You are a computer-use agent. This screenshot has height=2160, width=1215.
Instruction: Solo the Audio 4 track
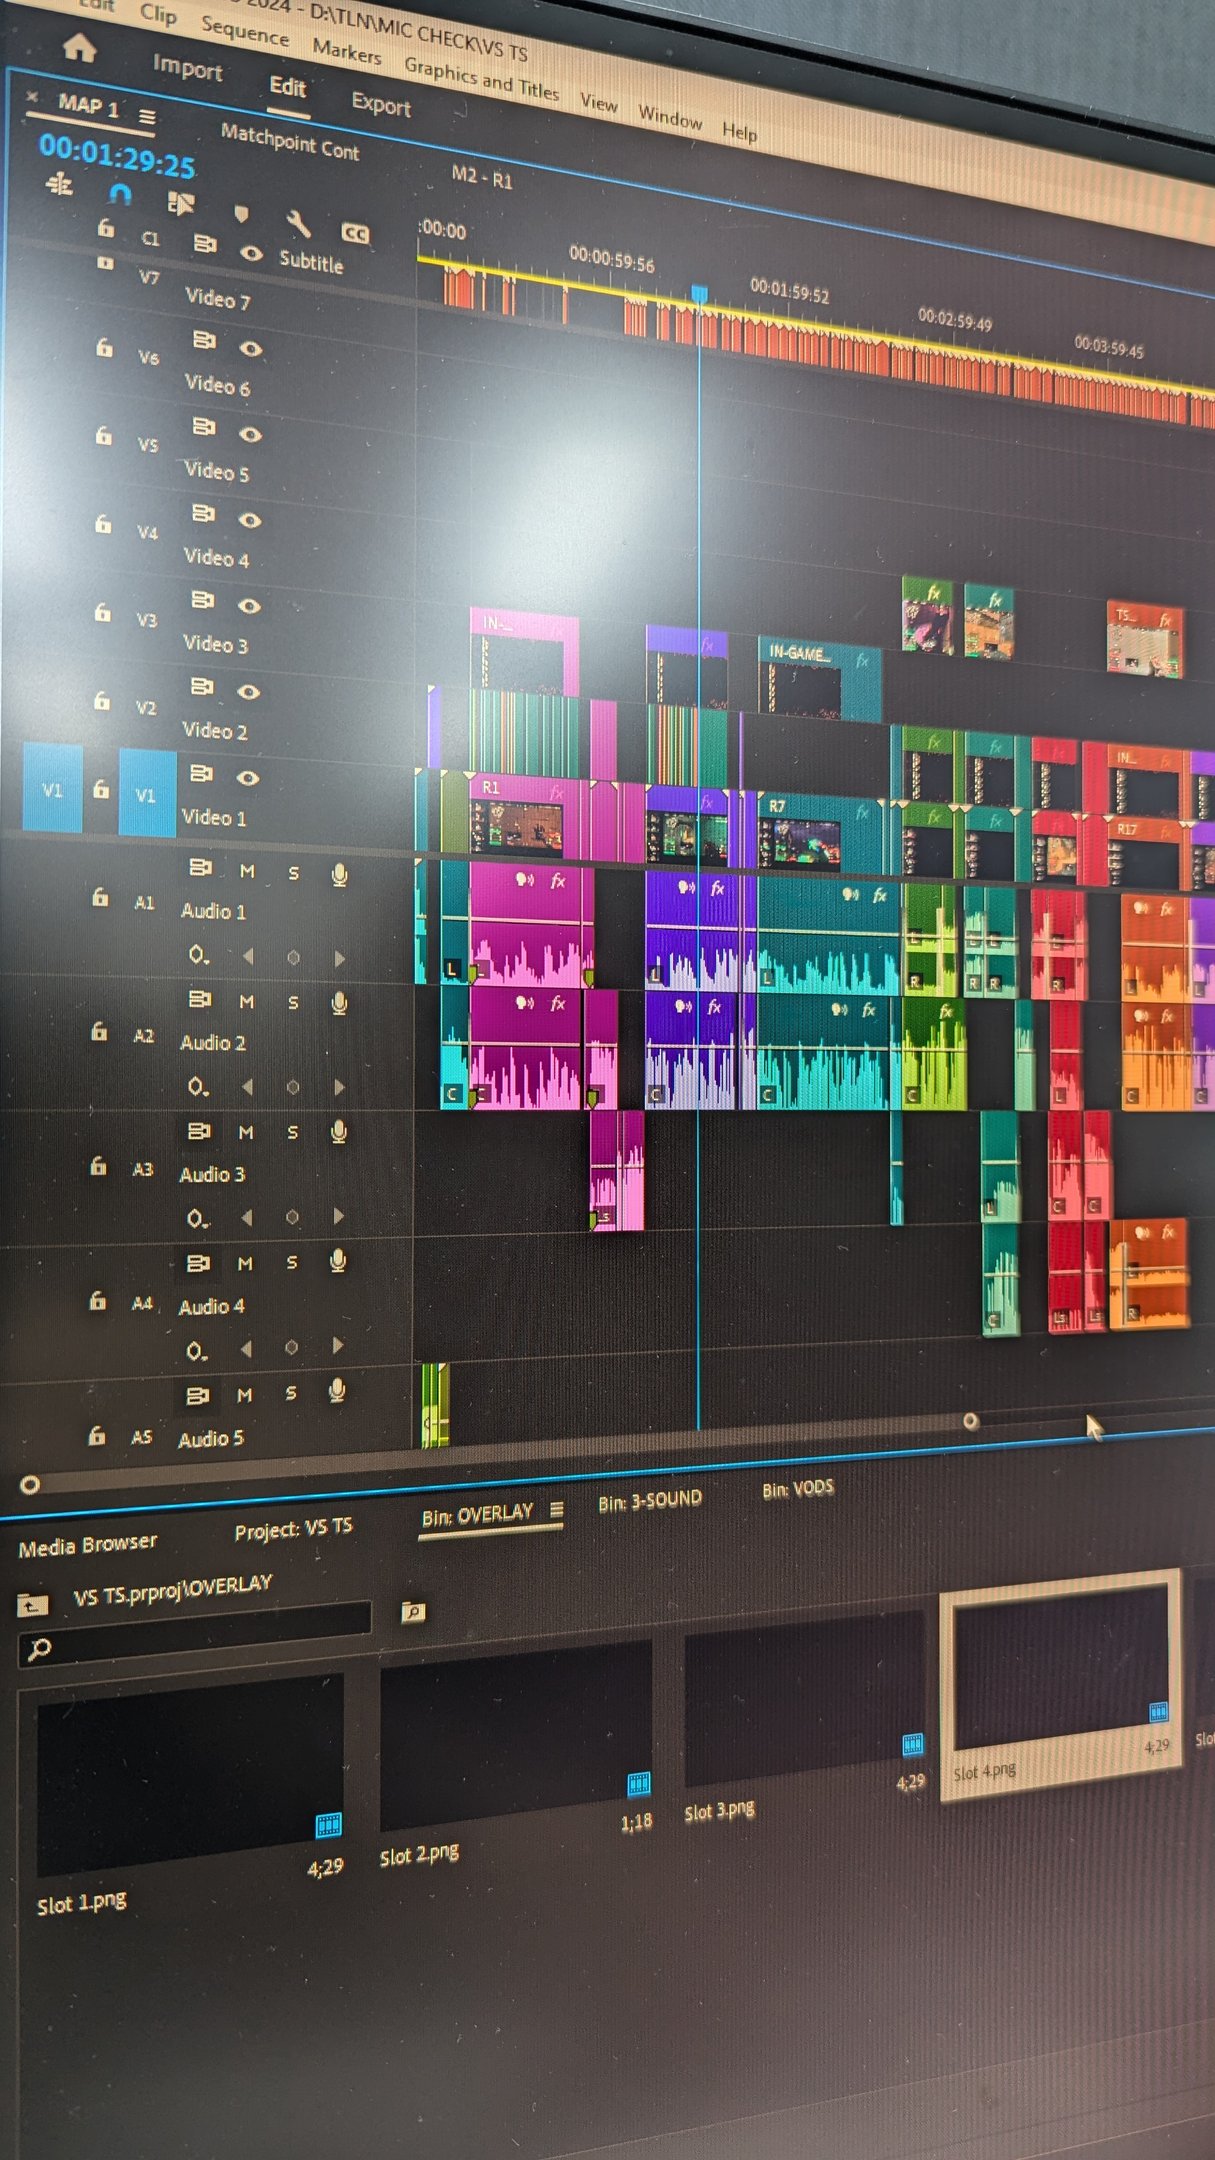[x=291, y=1263]
